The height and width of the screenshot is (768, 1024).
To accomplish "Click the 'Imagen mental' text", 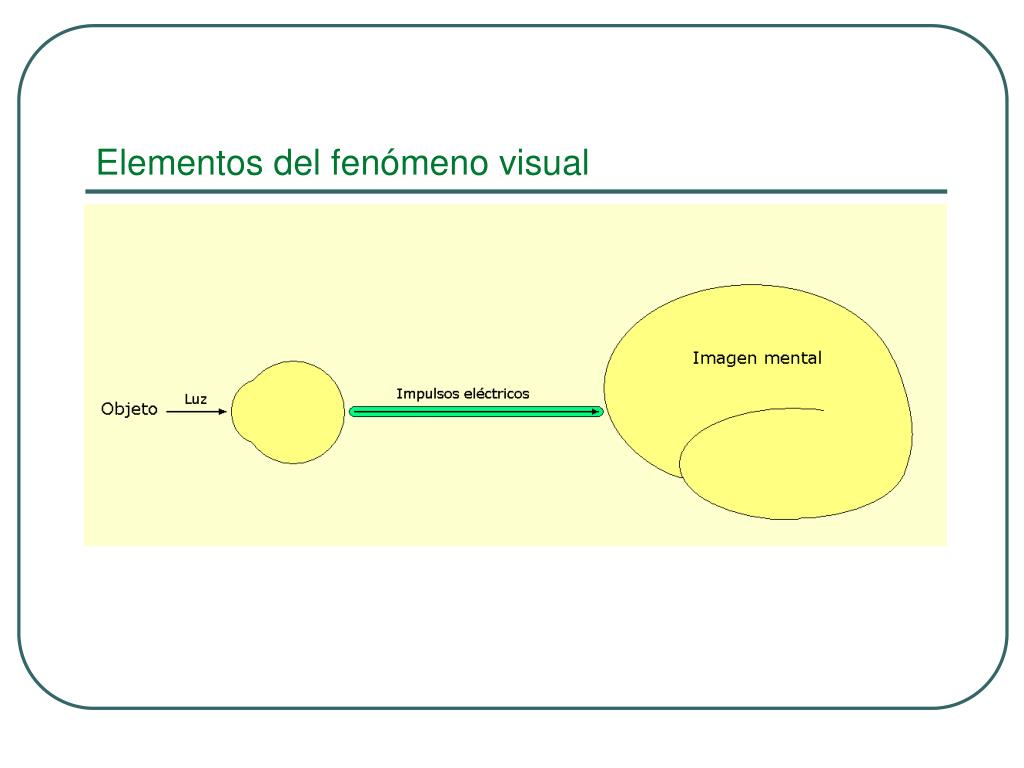I will tap(757, 358).
